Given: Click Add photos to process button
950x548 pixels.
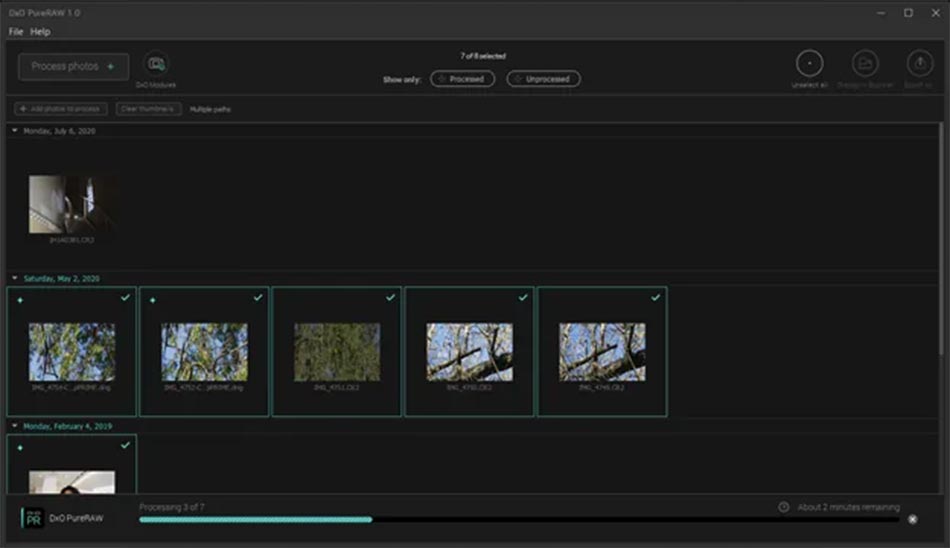Looking at the screenshot, I should click(x=61, y=109).
